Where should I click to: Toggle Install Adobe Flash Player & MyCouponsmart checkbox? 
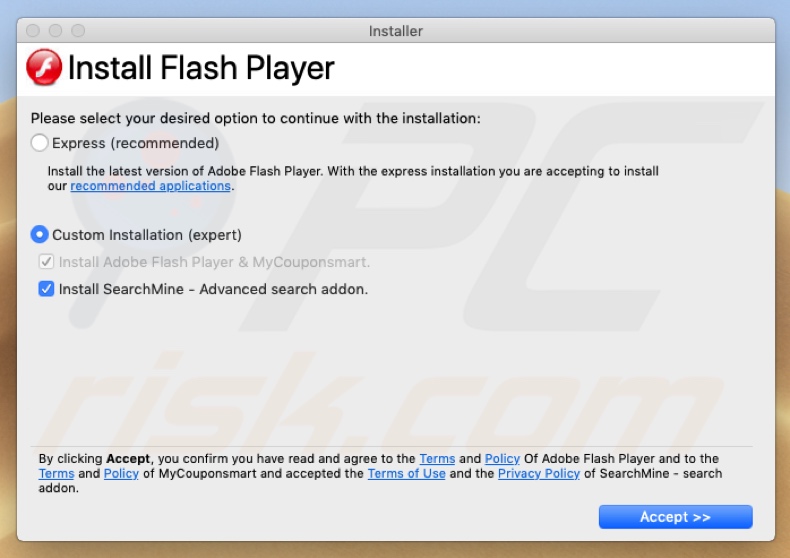click(46, 262)
